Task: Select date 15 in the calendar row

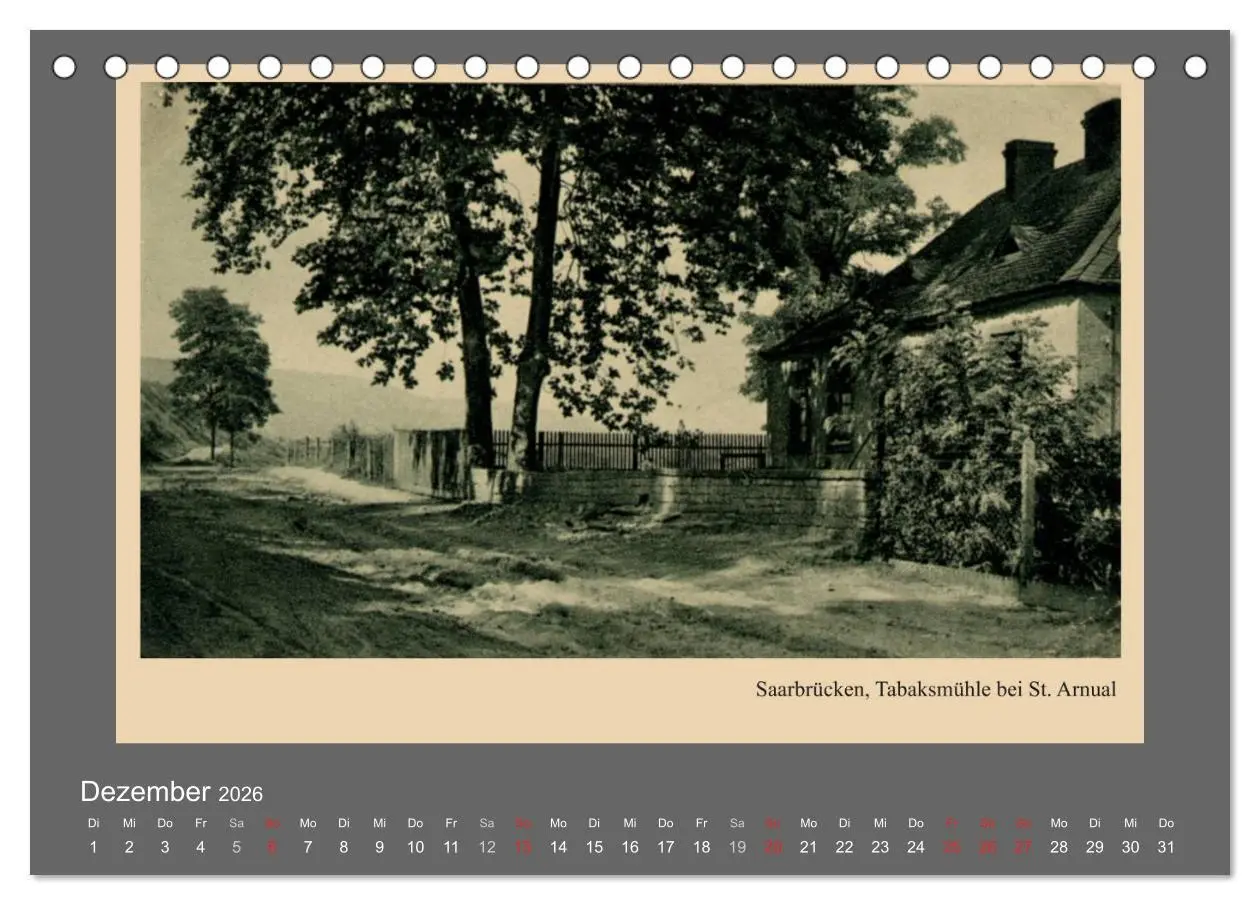Action: pos(594,847)
